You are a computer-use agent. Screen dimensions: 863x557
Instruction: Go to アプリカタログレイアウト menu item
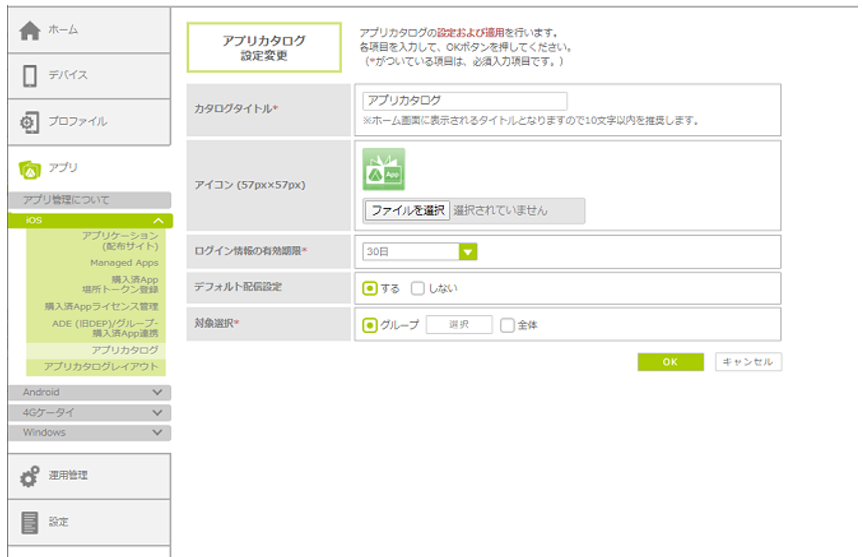tap(100, 367)
